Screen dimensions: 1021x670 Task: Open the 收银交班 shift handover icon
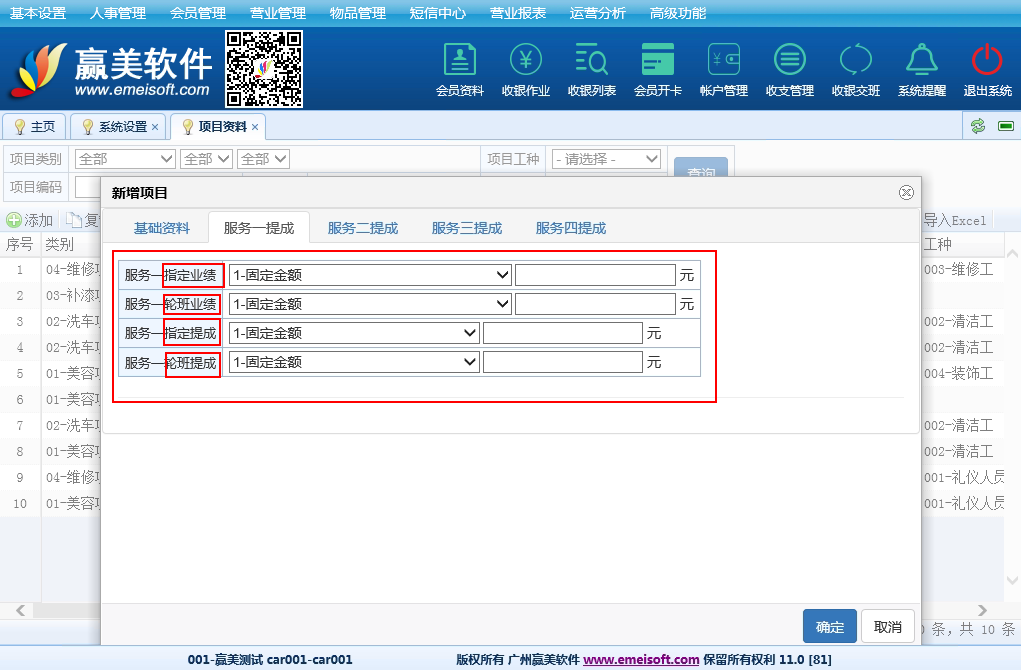point(855,68)
